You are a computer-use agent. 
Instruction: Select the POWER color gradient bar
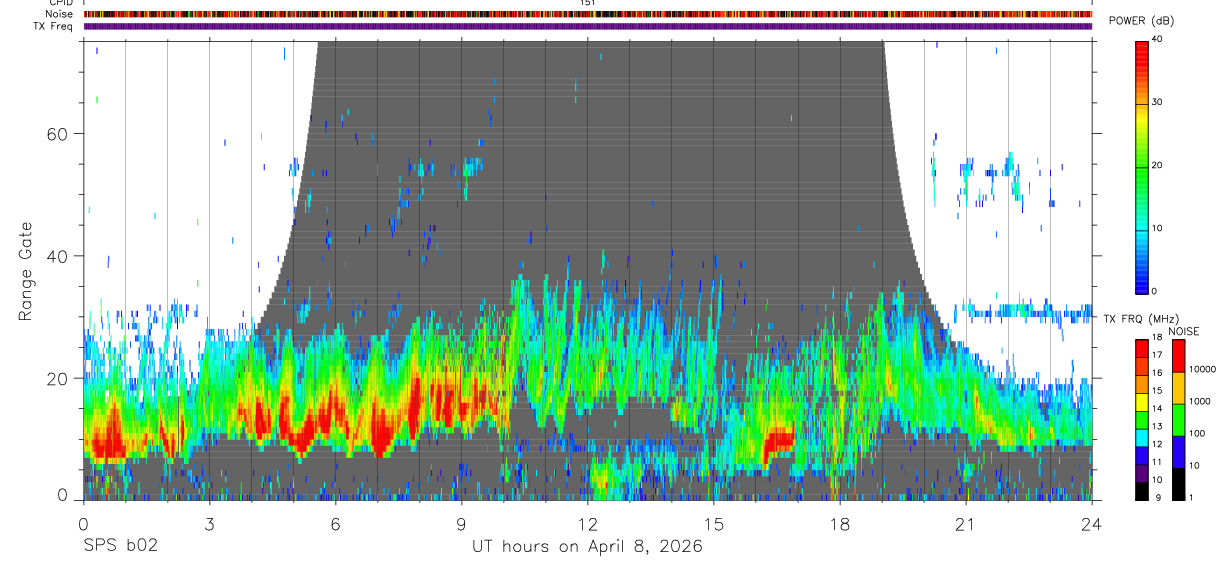1143,166
